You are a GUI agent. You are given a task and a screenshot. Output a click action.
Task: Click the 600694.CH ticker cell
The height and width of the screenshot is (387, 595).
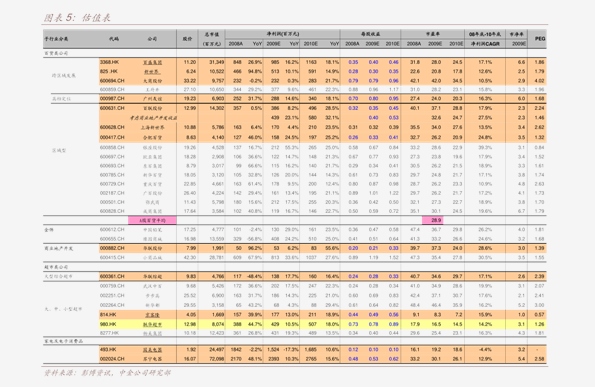112,80
